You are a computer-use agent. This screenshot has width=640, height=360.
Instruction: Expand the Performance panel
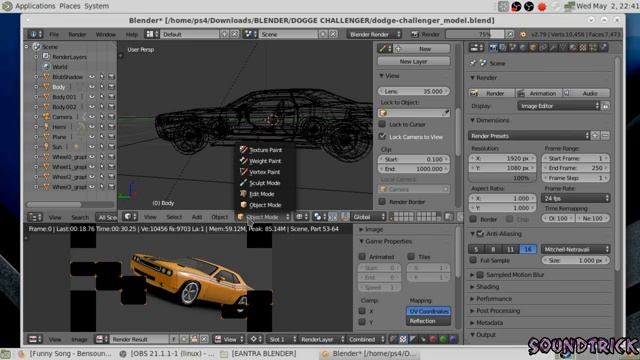pyautogui.click(x=472, y=299)
